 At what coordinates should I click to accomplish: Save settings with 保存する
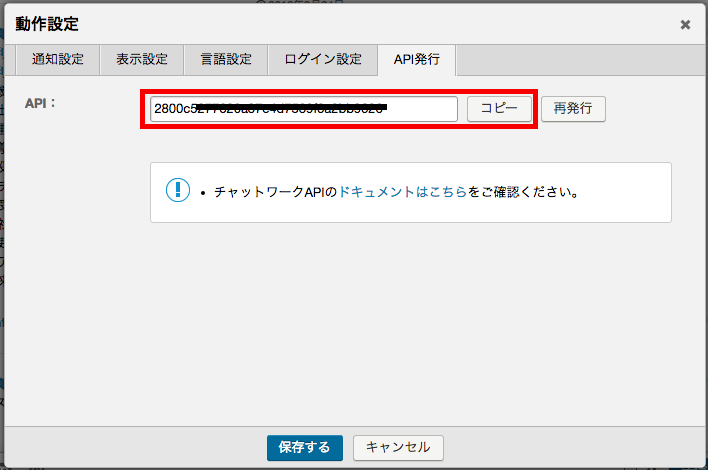[x=305, y=447]
